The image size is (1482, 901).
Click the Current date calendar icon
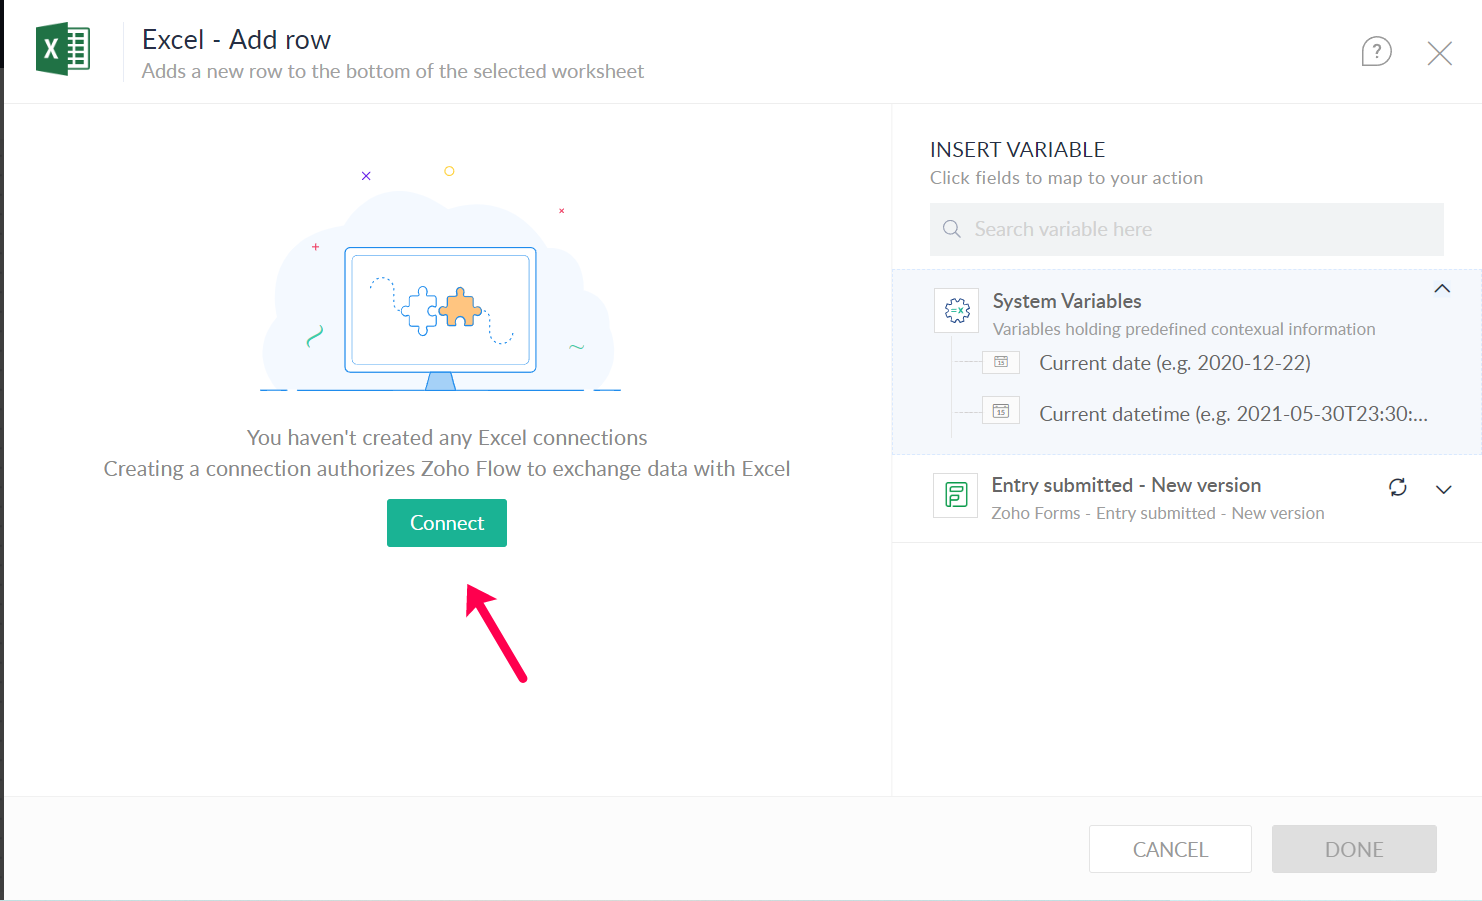(1000, 362)
